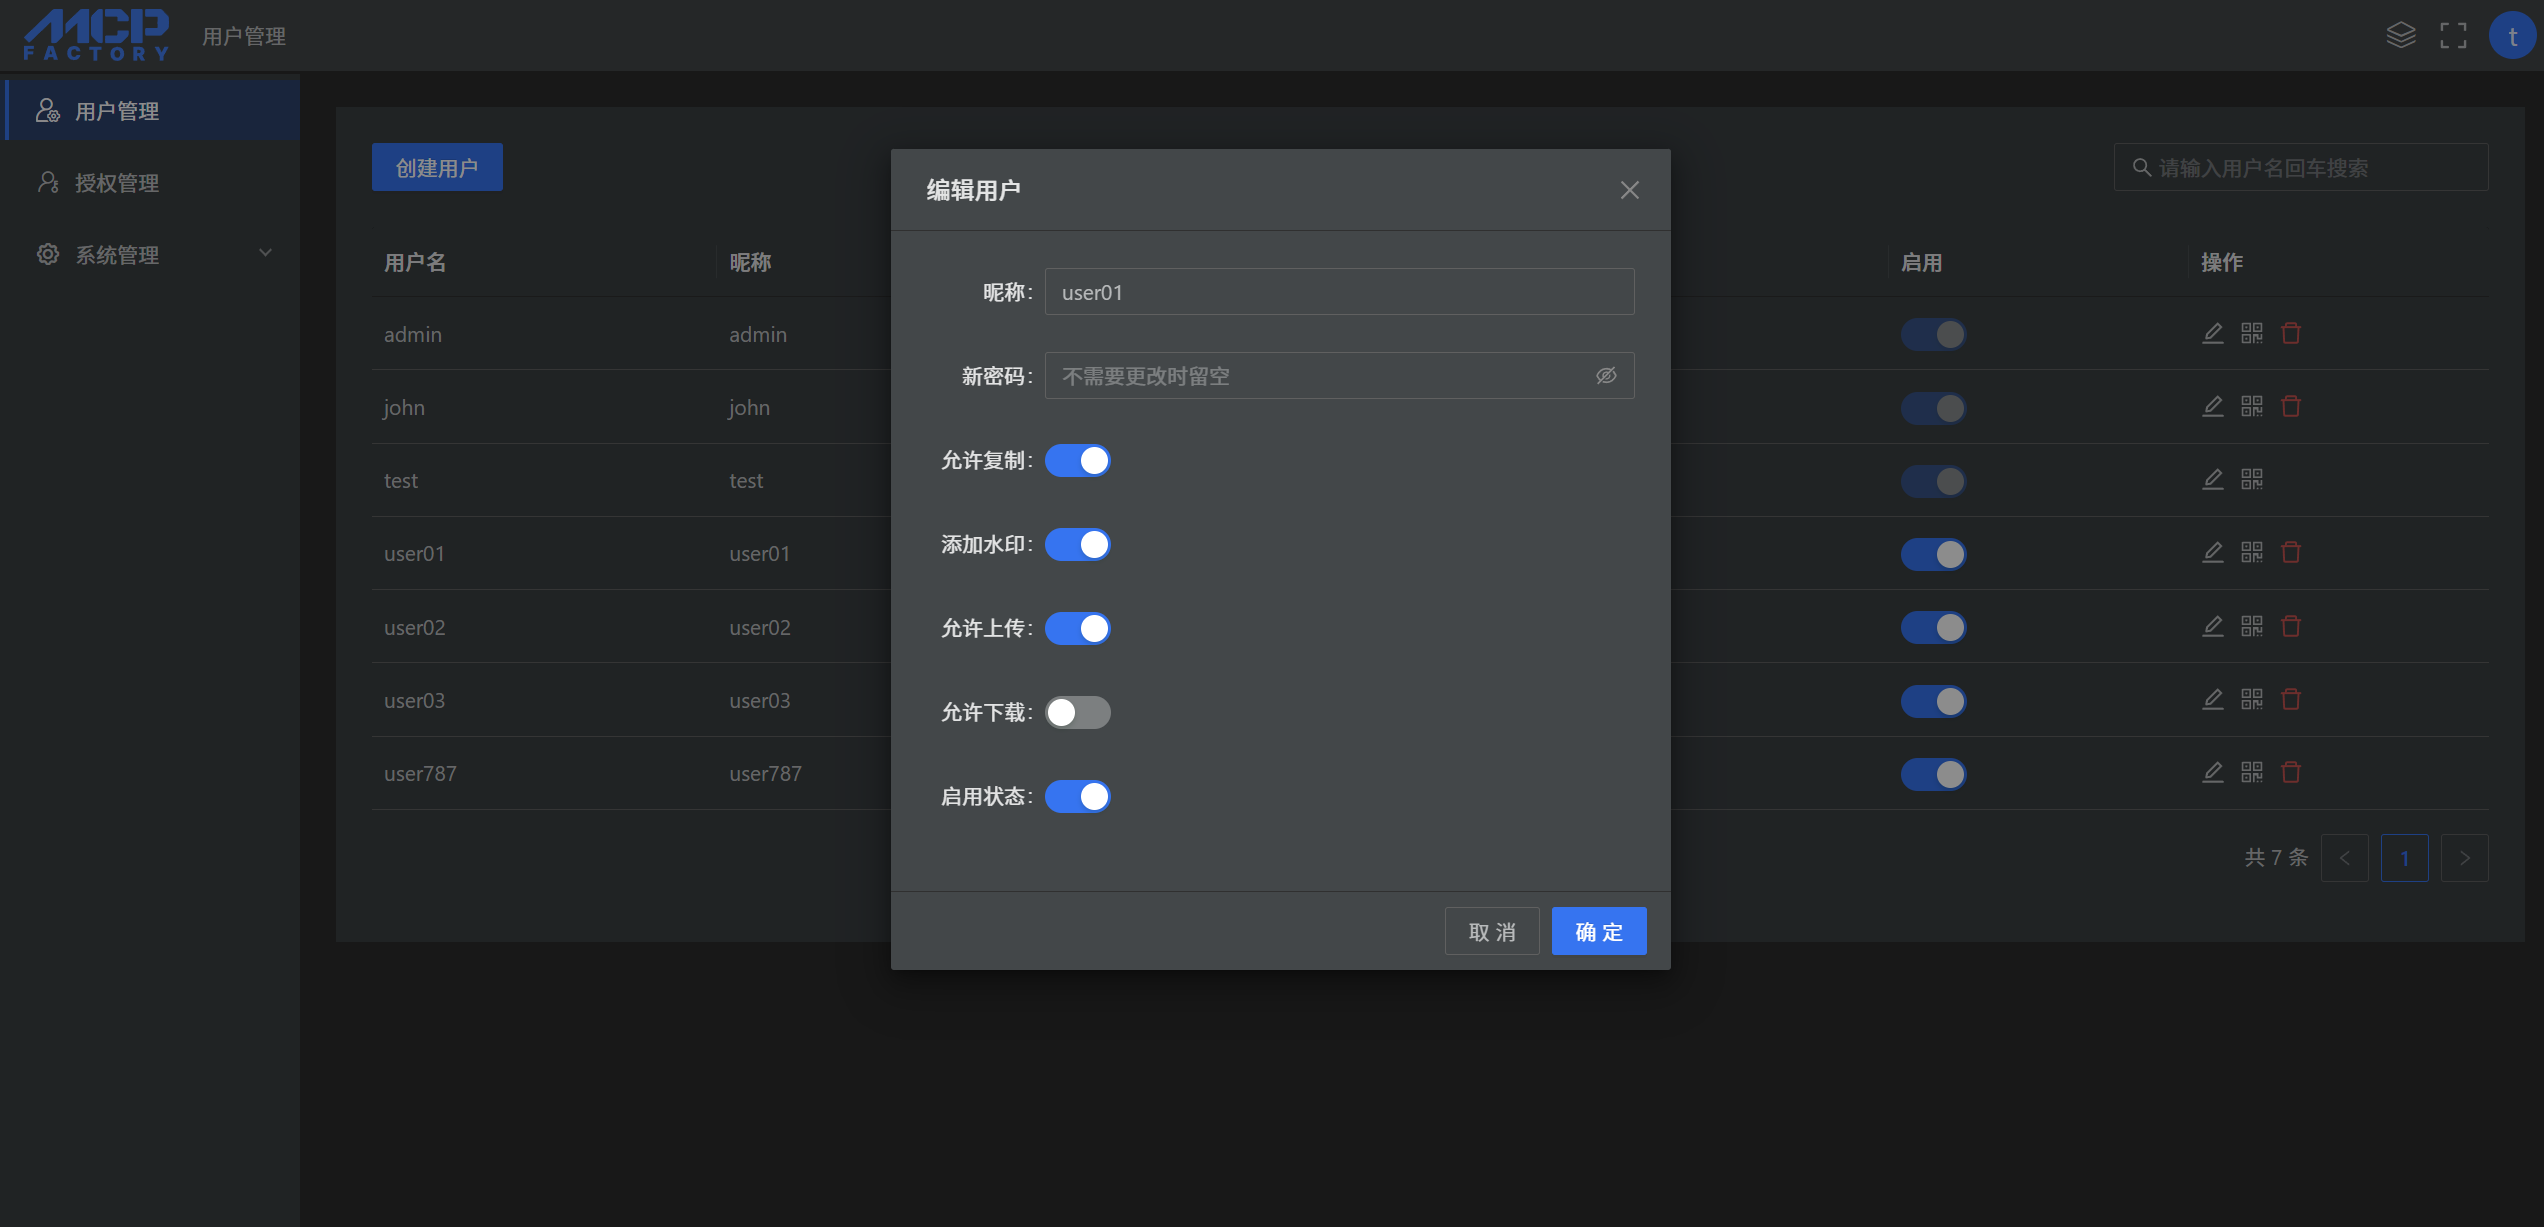This screenshot has height=1227, width=2544.
Task: Click the edit pencil icon for admin
Action: point(2212,333)
